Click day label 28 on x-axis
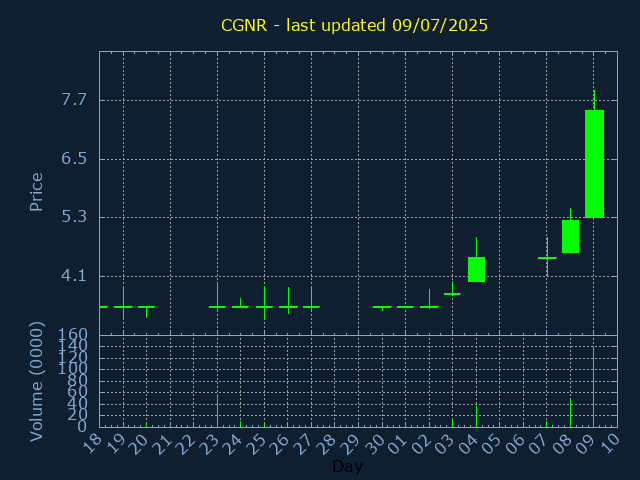The height and width of the screenshot is (480, 640). [x=329, y=444]
